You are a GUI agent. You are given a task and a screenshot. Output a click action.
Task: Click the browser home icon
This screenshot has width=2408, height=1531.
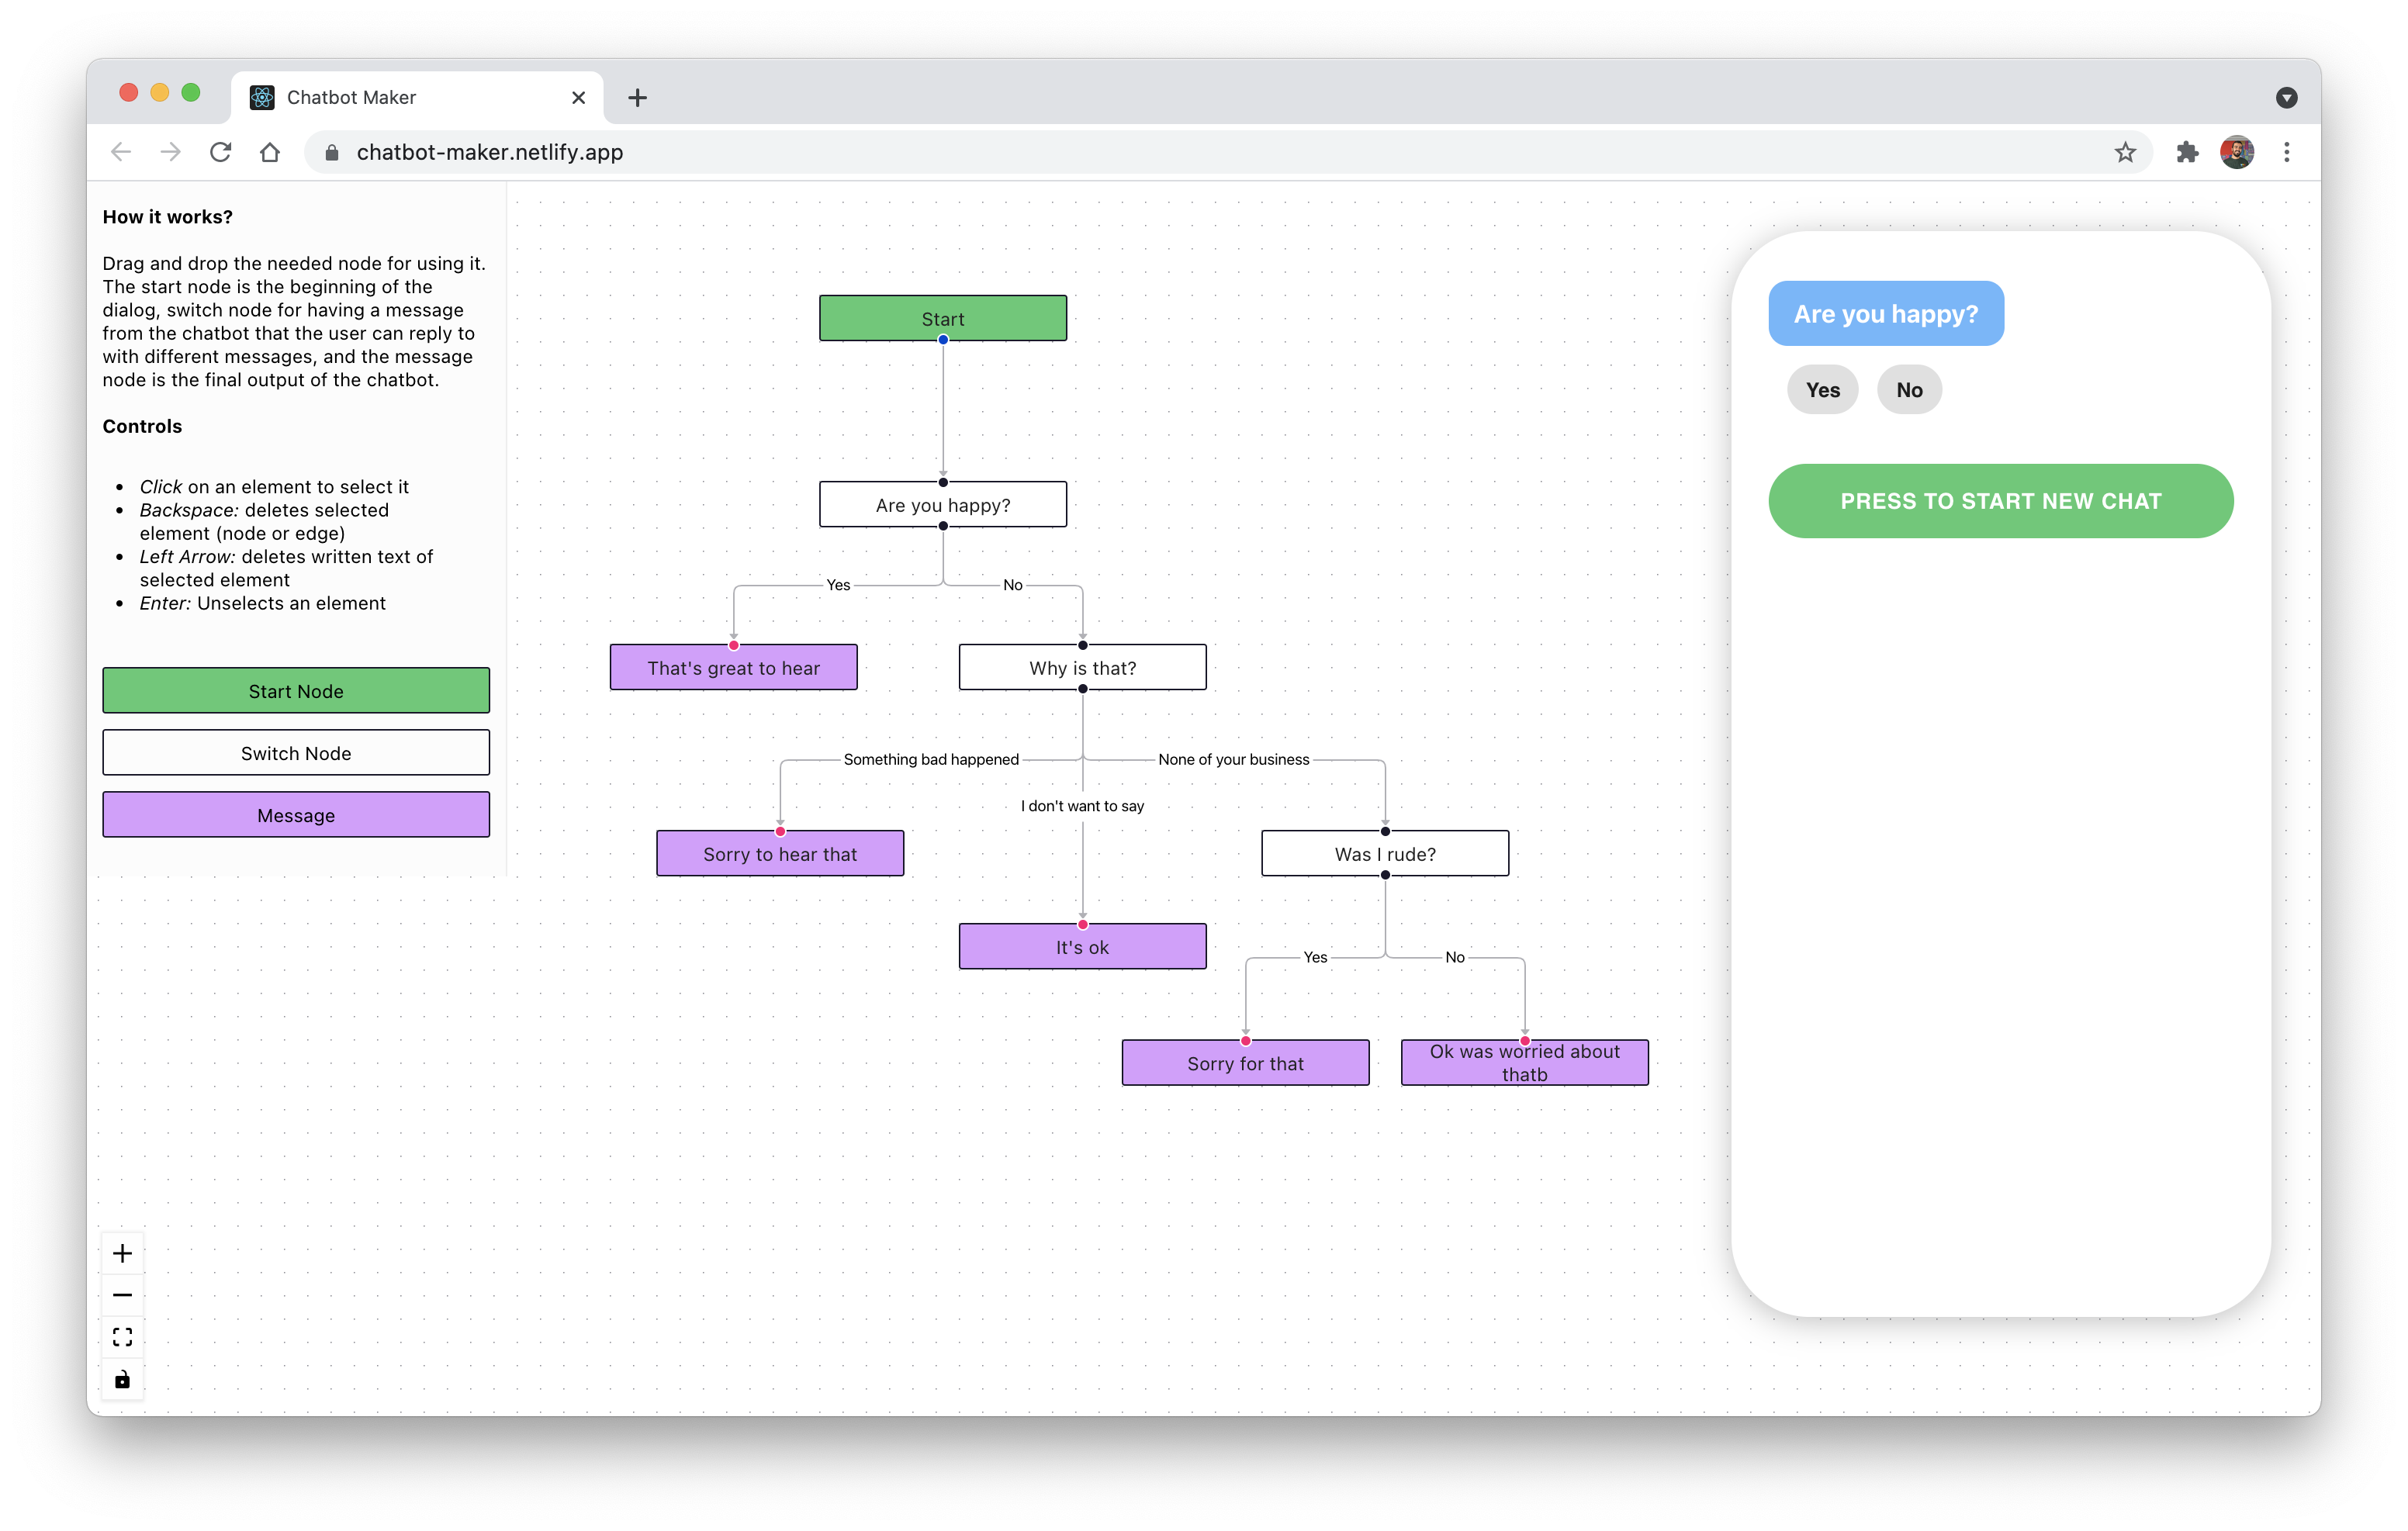[270, 152]
